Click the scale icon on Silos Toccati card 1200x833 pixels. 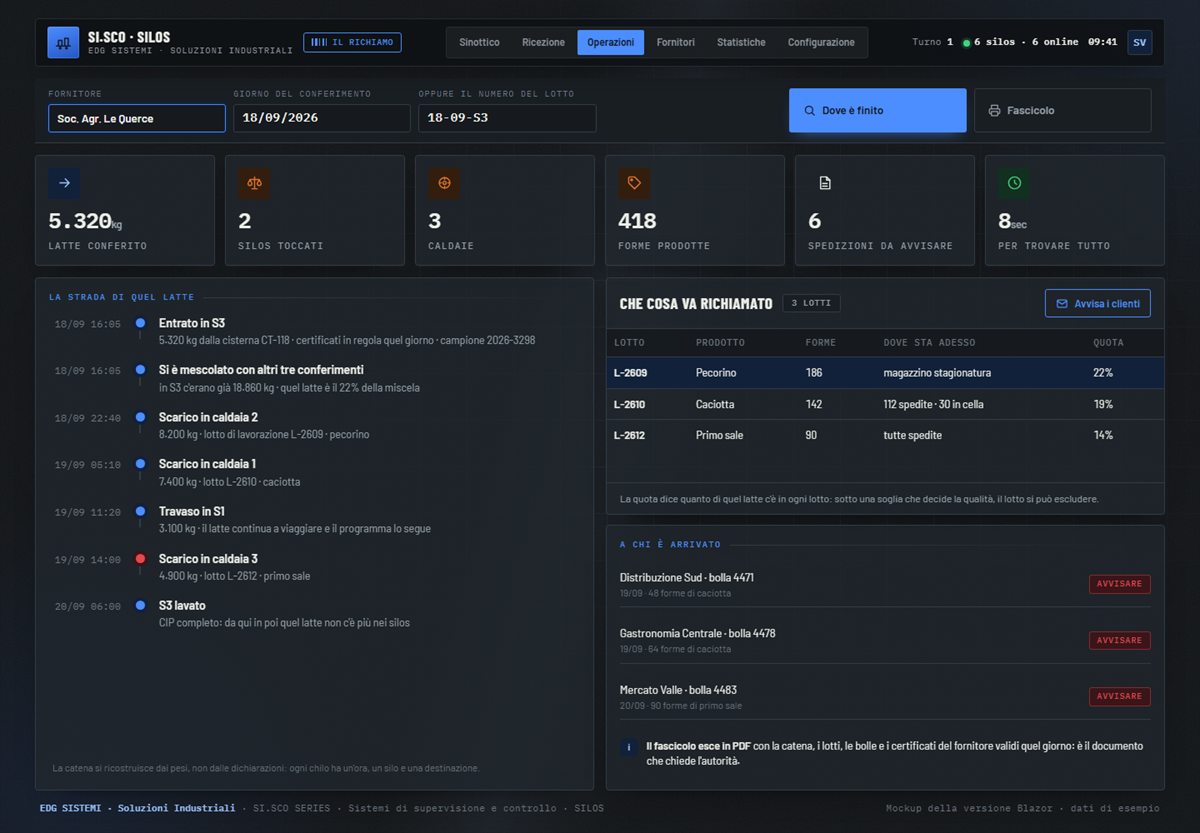pyautogui.click(x=254, y=183)
